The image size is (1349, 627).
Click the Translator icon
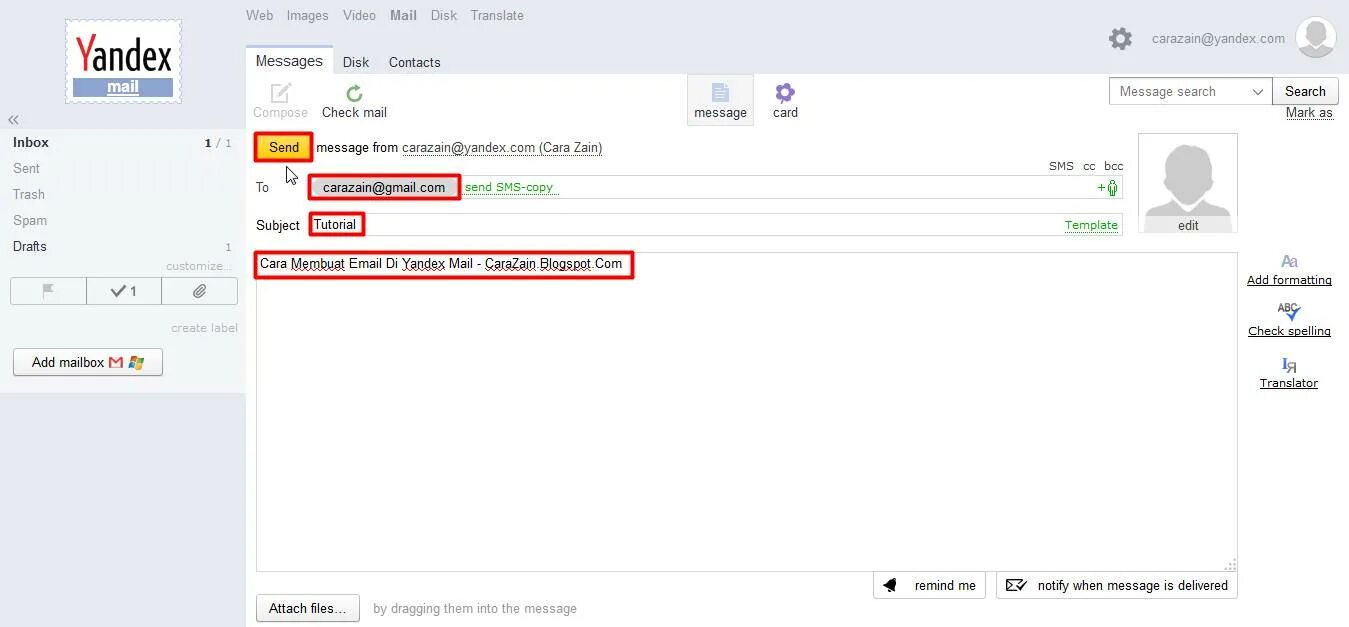click(1289, 365)
